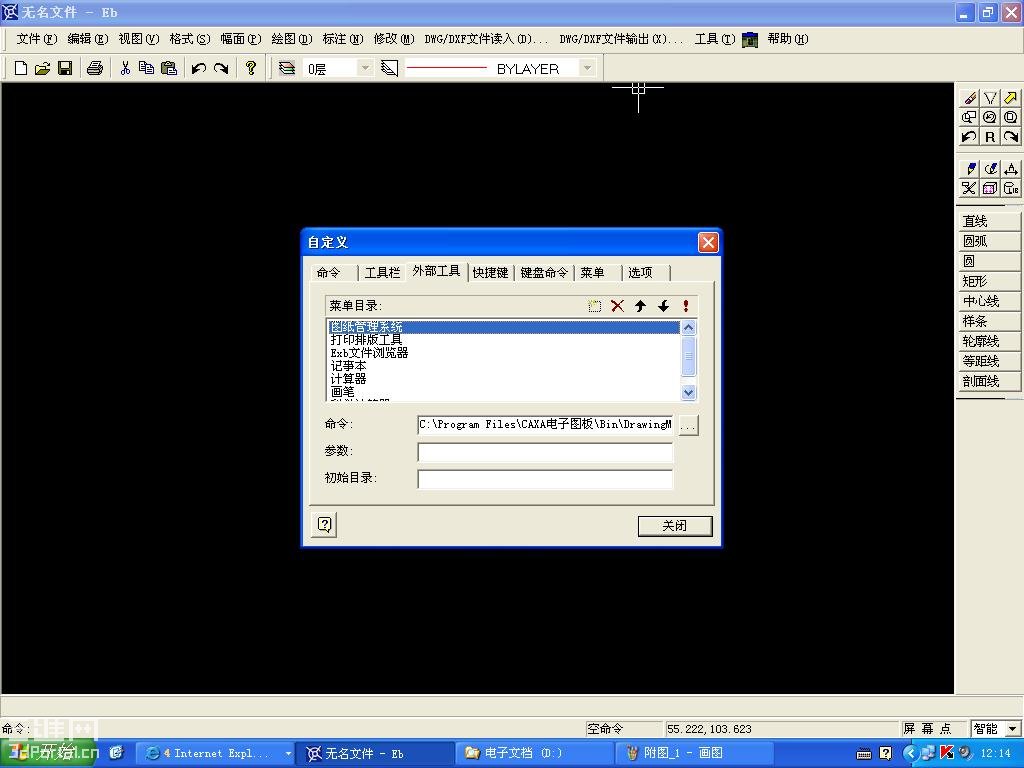Click the 等距线 button
1024x768 pixels.
(989, 361)
